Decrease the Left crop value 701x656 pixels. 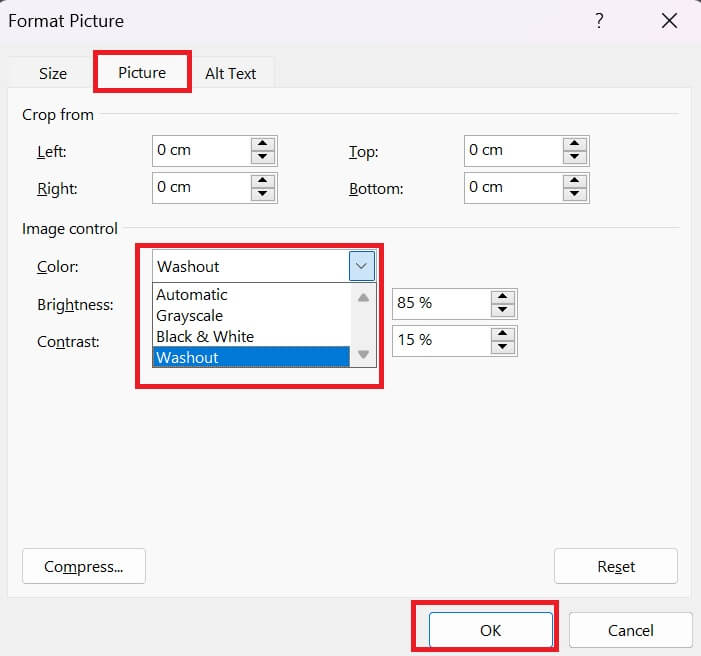point(262,157)
